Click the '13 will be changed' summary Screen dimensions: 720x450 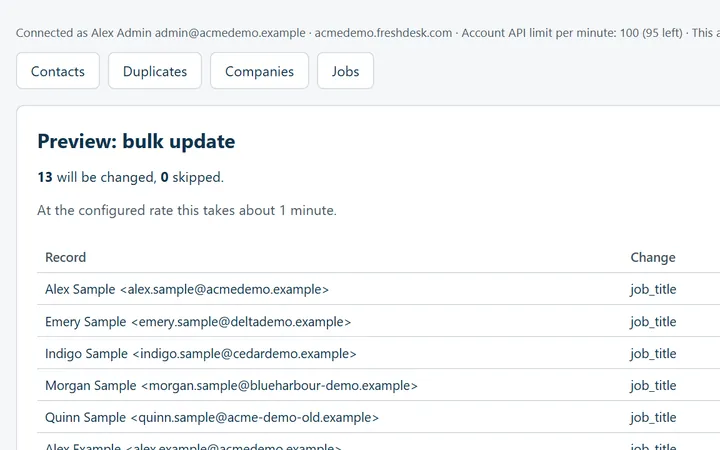130,177
